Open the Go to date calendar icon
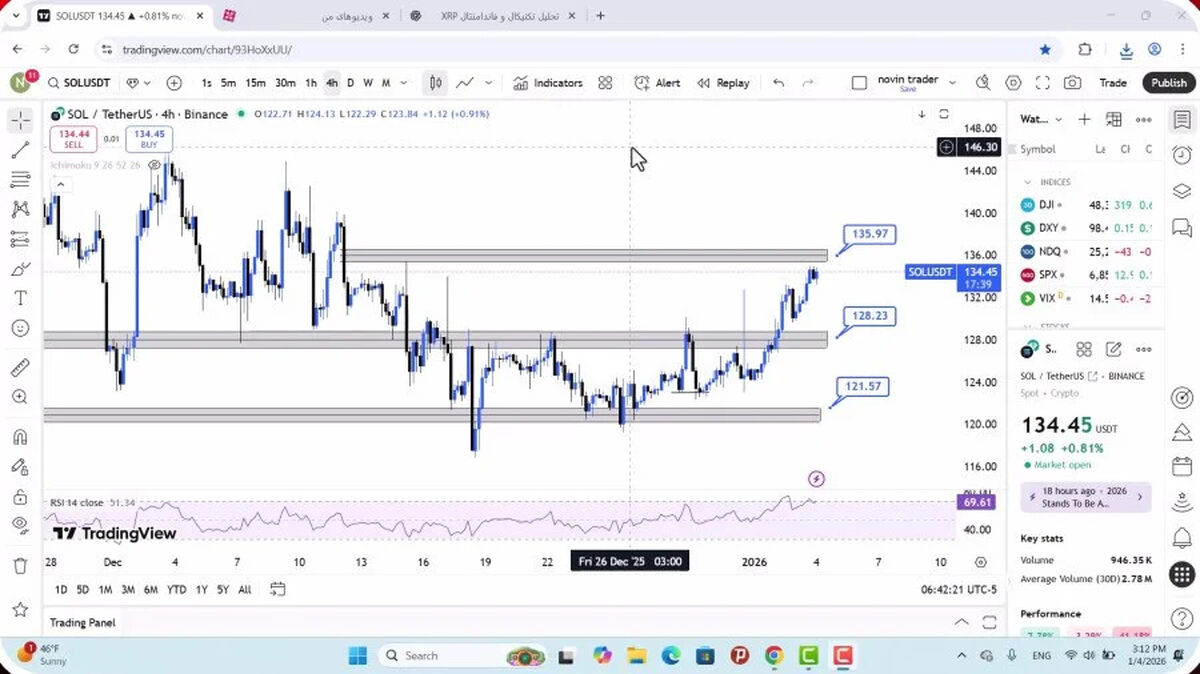Viewport: 1200px width, 674px height. coord(278,589)
